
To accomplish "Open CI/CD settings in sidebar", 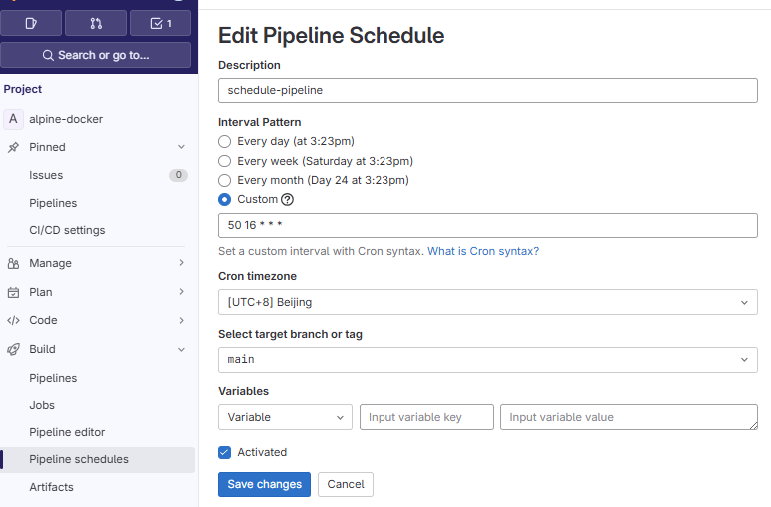I will 97,230.
